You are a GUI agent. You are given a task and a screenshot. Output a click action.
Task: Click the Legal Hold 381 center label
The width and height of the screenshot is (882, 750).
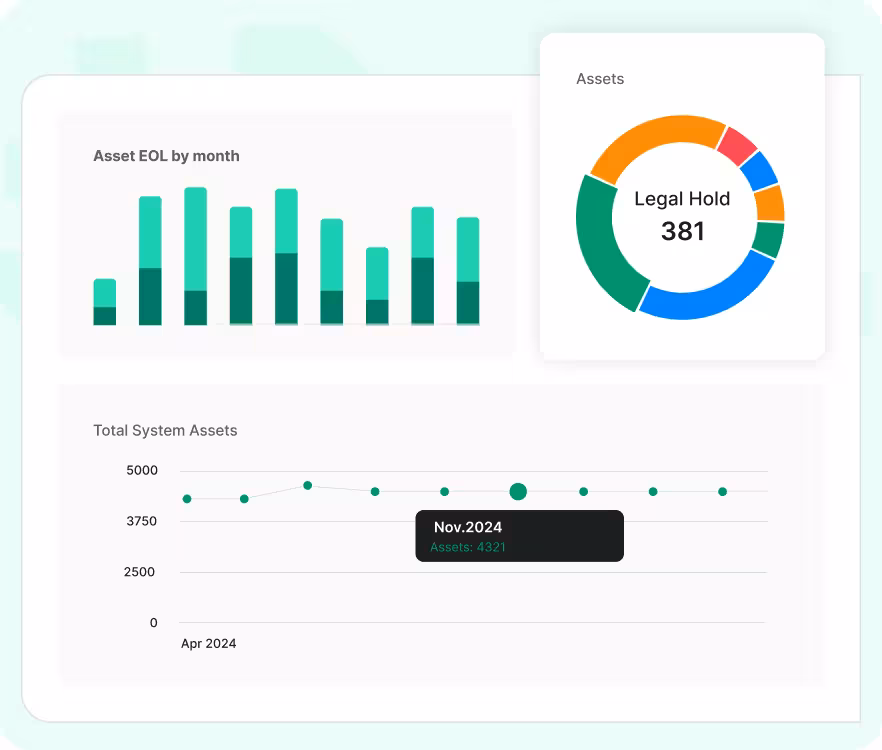point(682,215)
